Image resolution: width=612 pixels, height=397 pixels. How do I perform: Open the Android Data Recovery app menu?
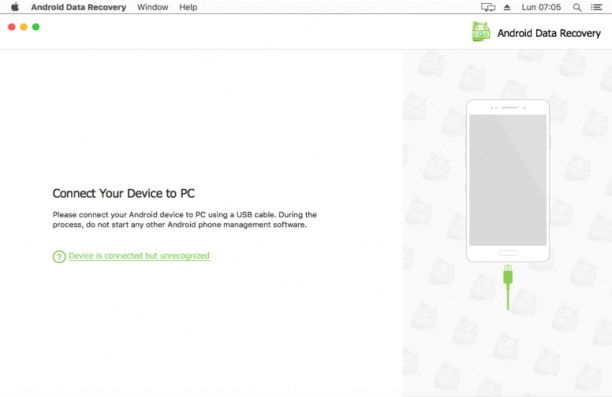[x=78, y=7]
